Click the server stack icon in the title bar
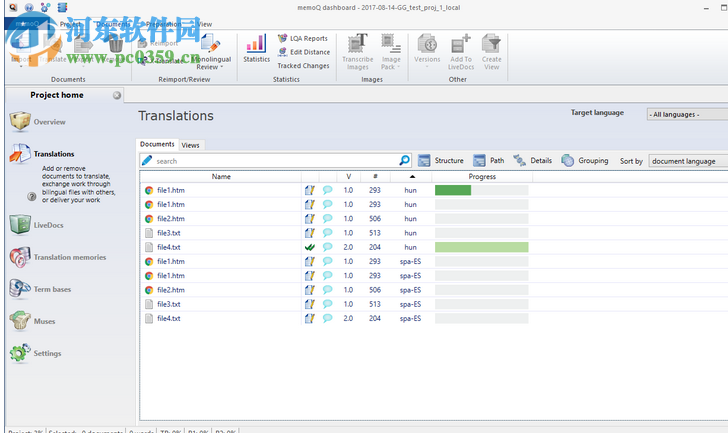Viewport: 728px width, 433px height. click(x=62, y=7)
